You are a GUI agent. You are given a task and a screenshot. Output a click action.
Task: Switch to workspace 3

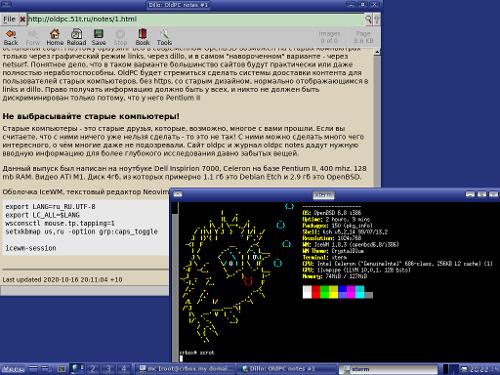108,369
